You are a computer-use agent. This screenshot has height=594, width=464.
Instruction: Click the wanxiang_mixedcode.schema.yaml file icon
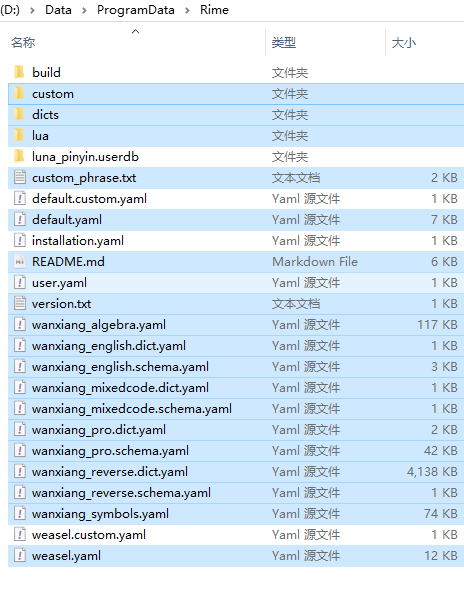20,408
